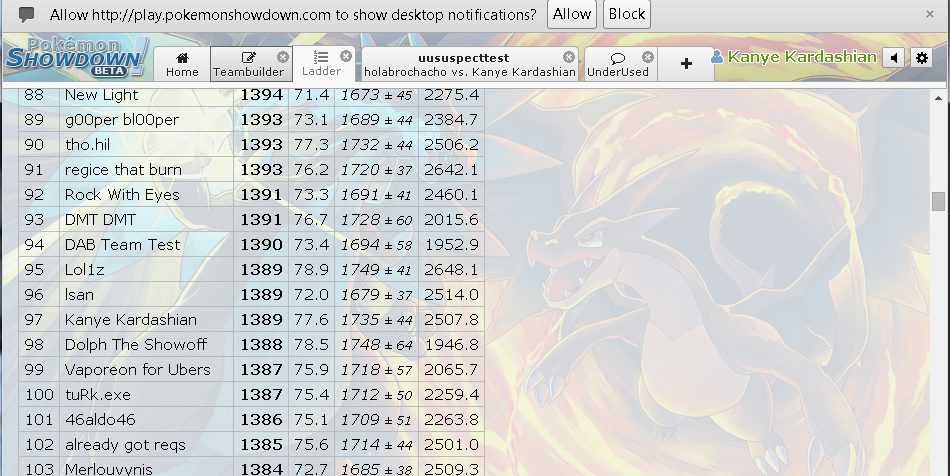Click the plus button to join room
Viewport: 950px width, 476px height.
(686, 64)
